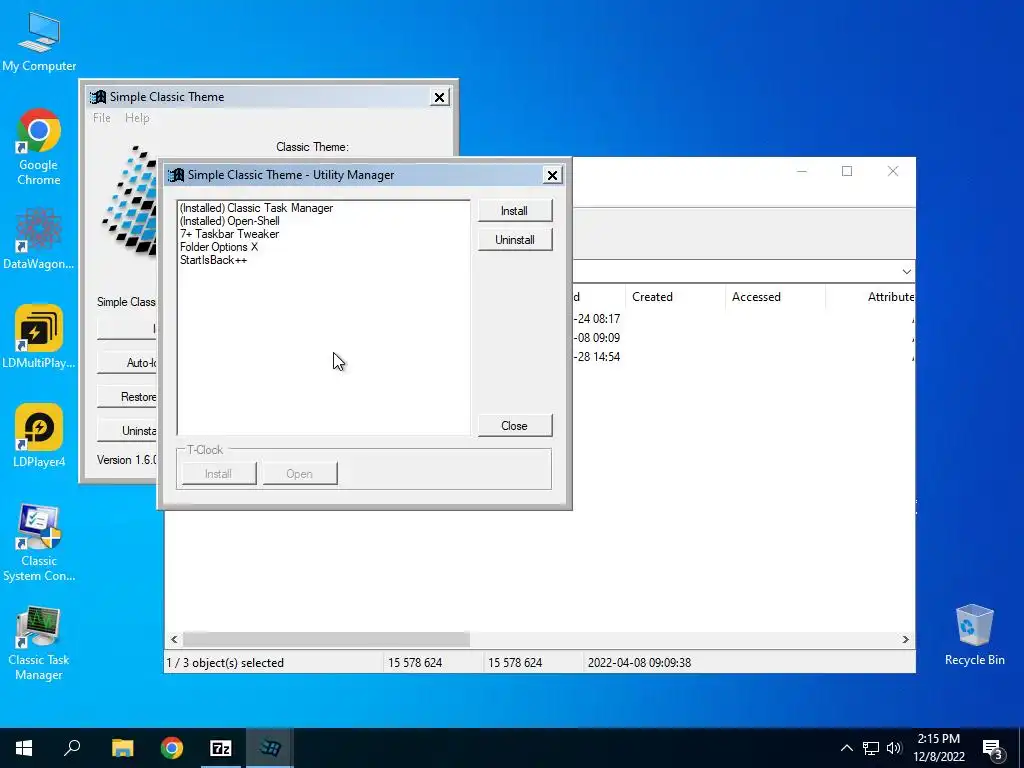
Task: Show calendar from the taskbar clock
Action: click(938, 748)
